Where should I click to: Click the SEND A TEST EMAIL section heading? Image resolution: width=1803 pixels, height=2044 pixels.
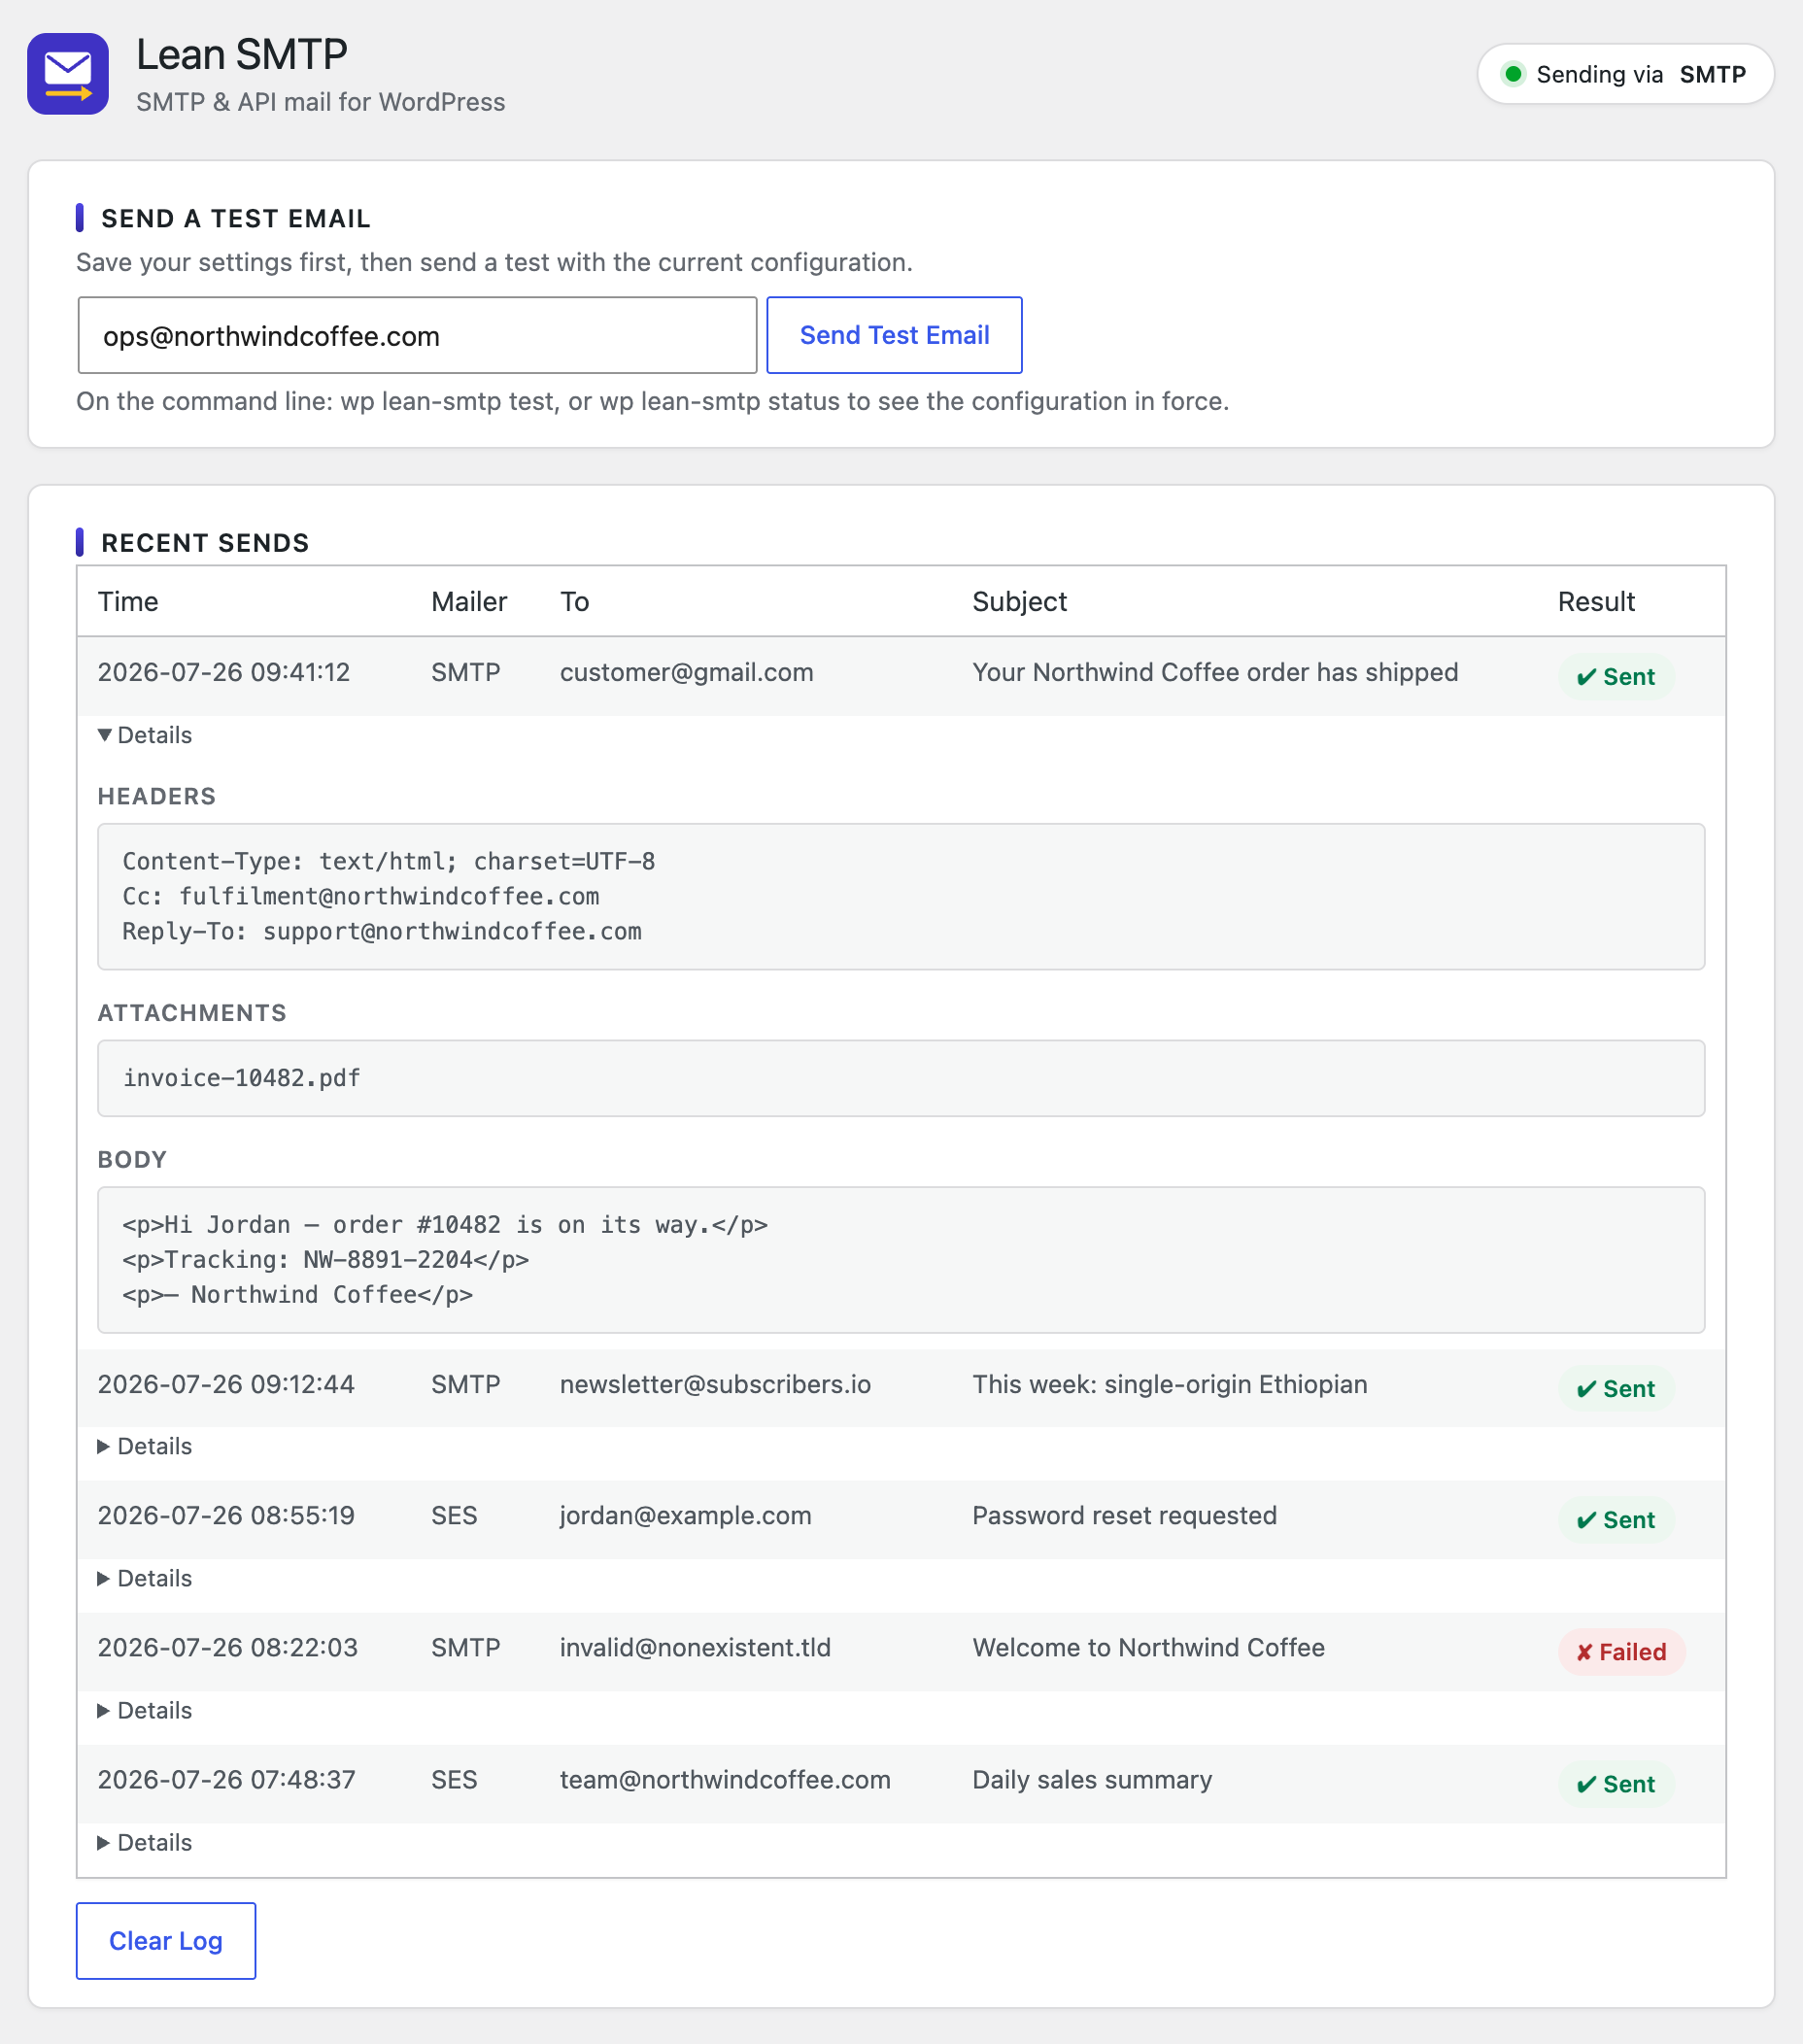click(x=236, y=218)
